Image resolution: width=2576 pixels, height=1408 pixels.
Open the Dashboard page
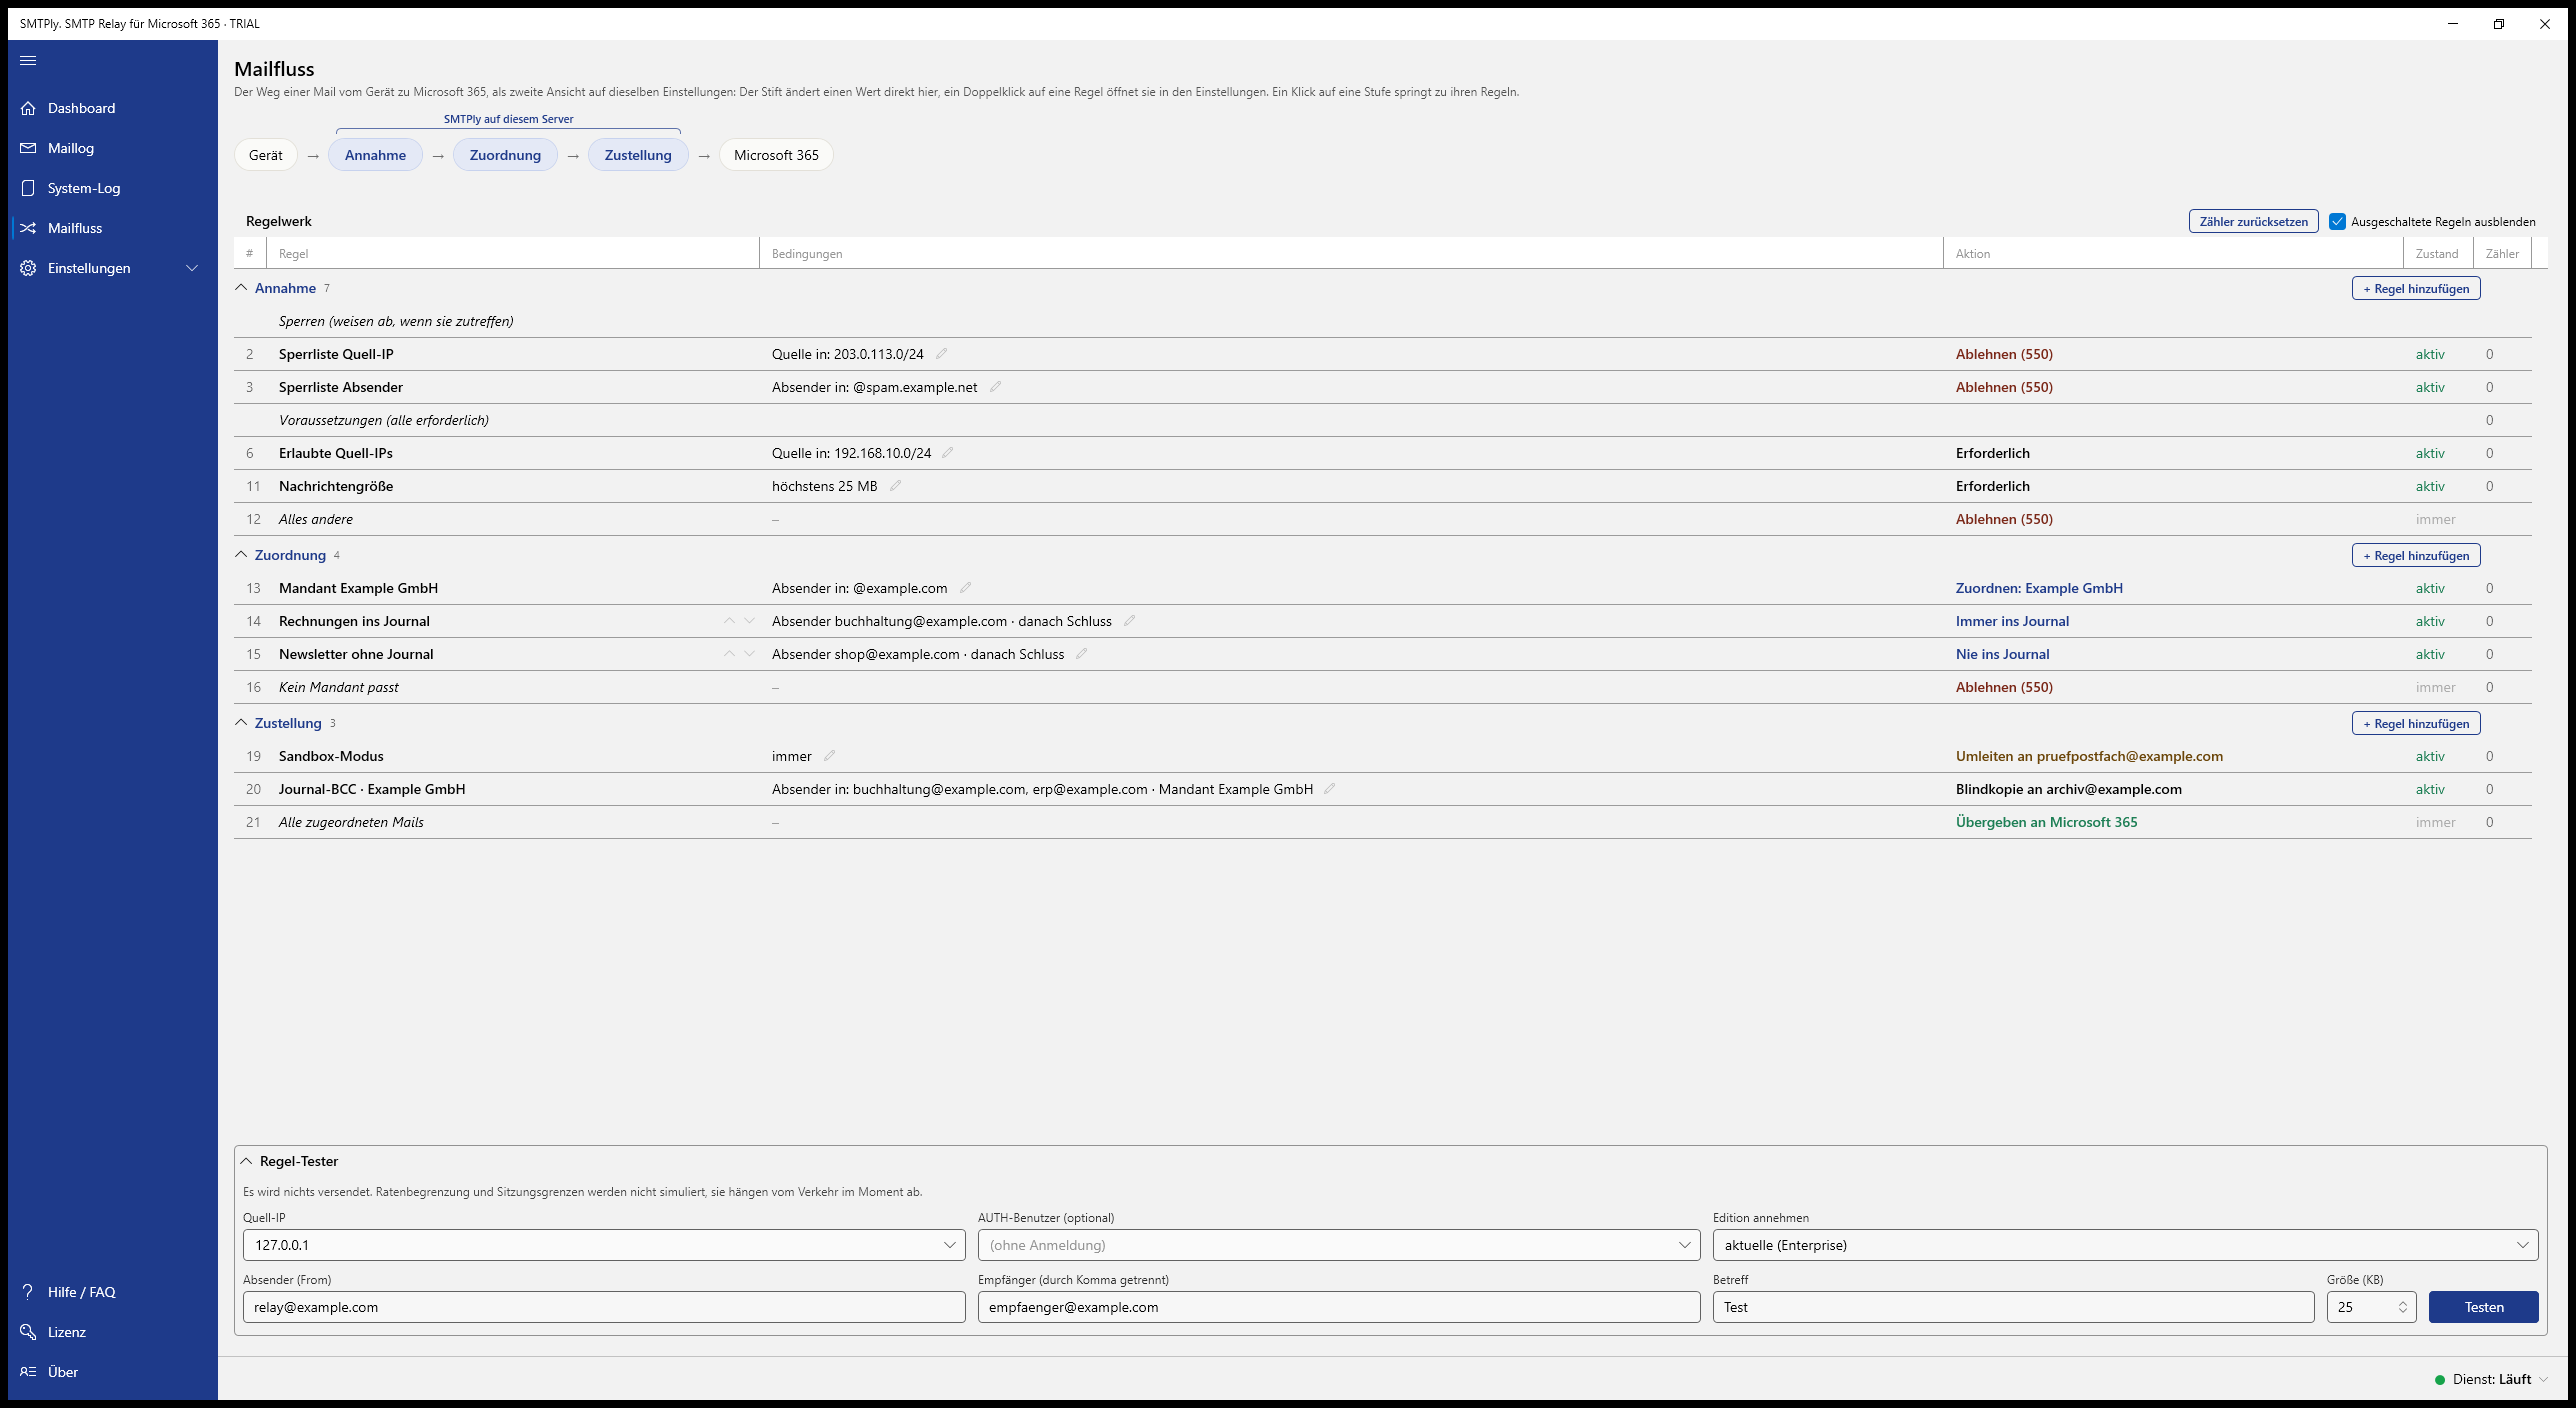click(x=112, y=108)
